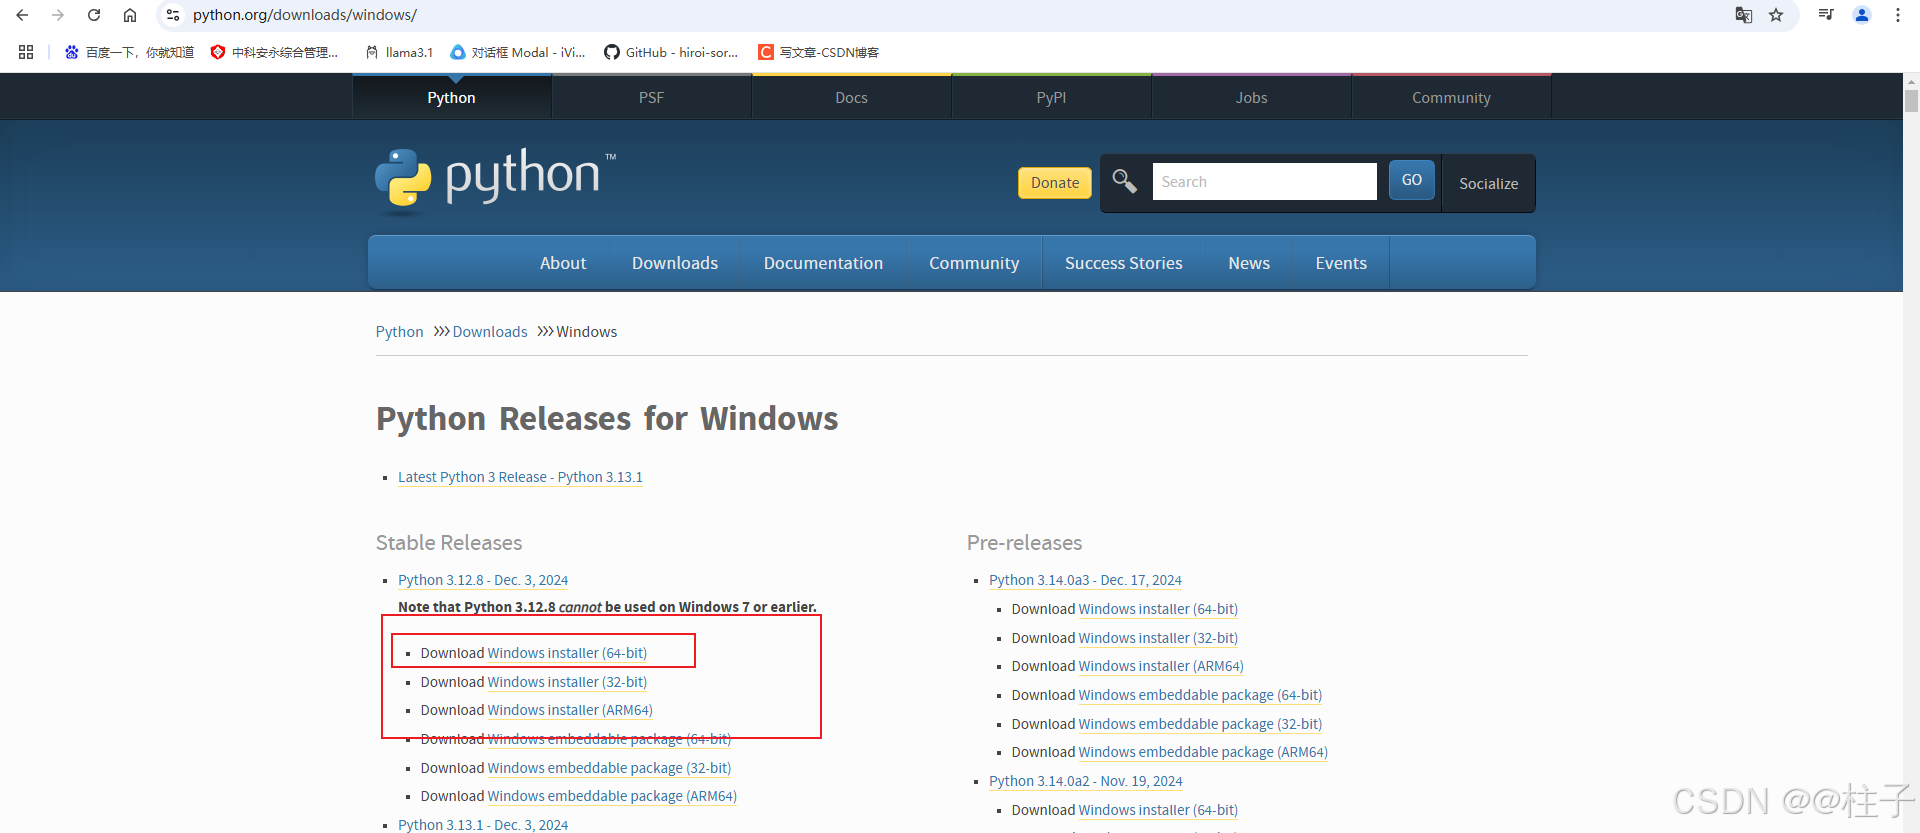
Task: Click the Downloads breadcrumb link
Action: coord(490,332)
